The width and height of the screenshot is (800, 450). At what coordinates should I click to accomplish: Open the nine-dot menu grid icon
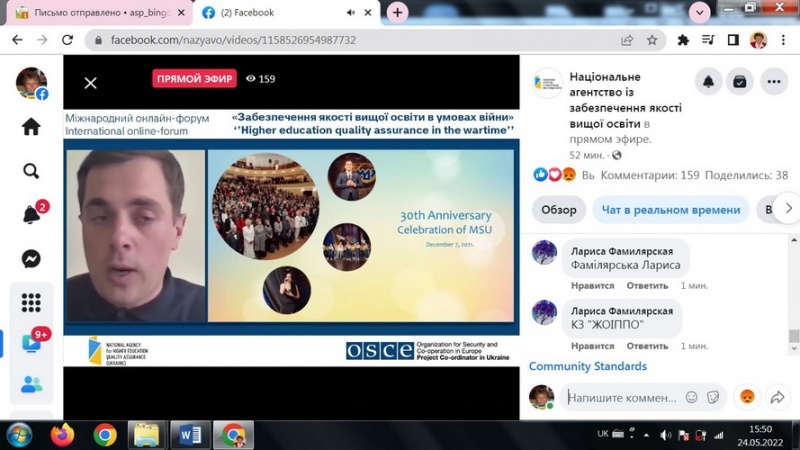[31, 301]
